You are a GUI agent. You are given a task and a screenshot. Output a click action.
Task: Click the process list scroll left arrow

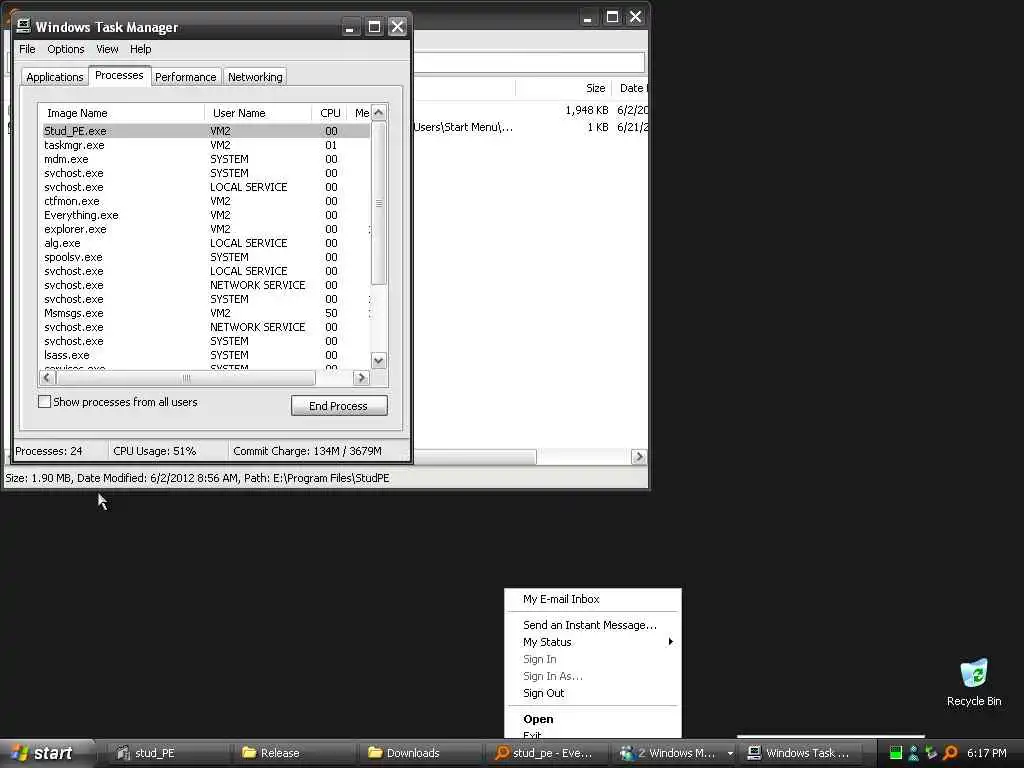coord(47,377)
